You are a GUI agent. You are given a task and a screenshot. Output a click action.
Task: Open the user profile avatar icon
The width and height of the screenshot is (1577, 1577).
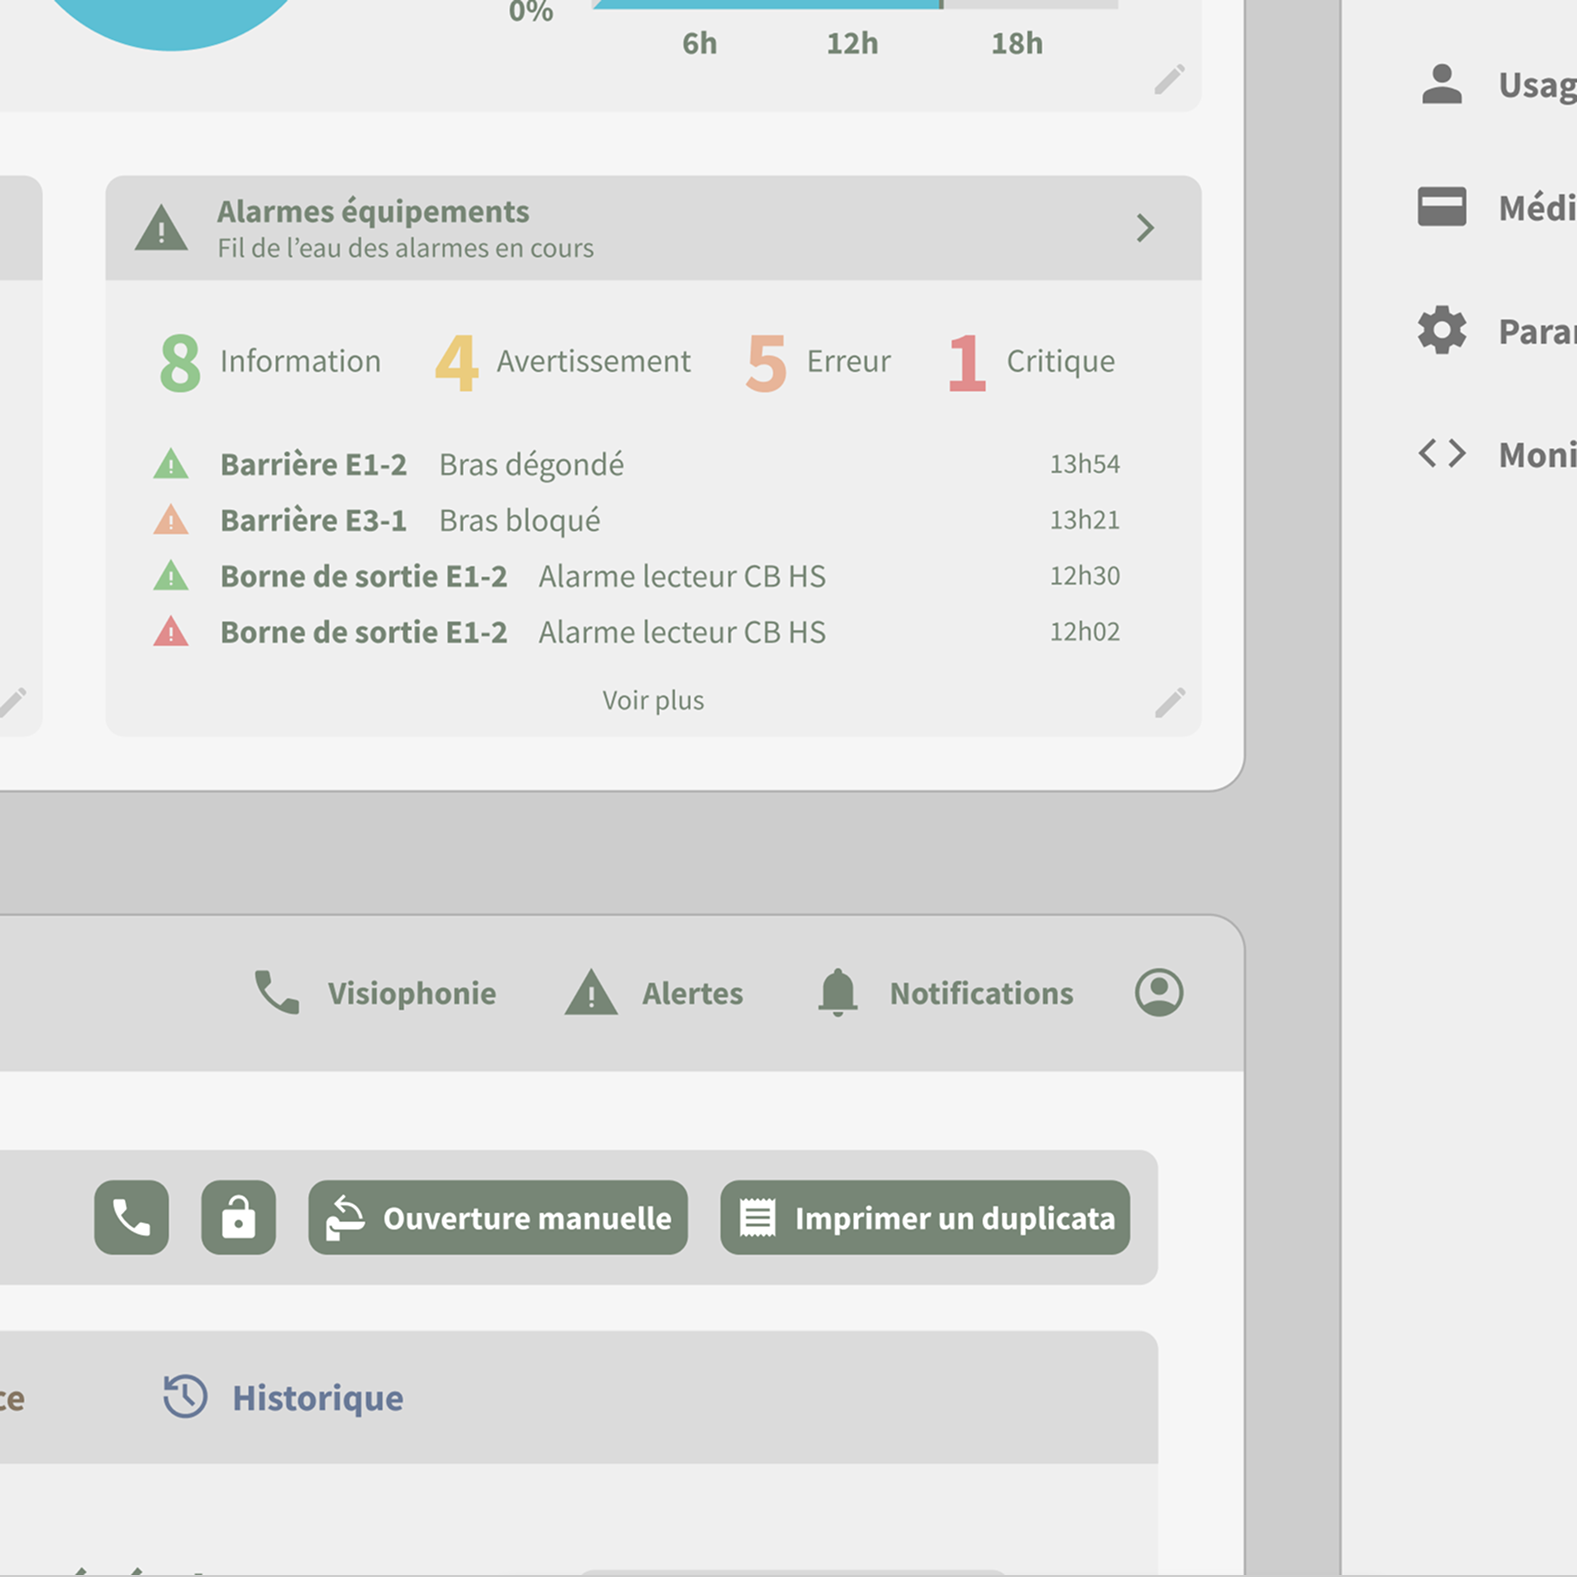pos(1159,992)
